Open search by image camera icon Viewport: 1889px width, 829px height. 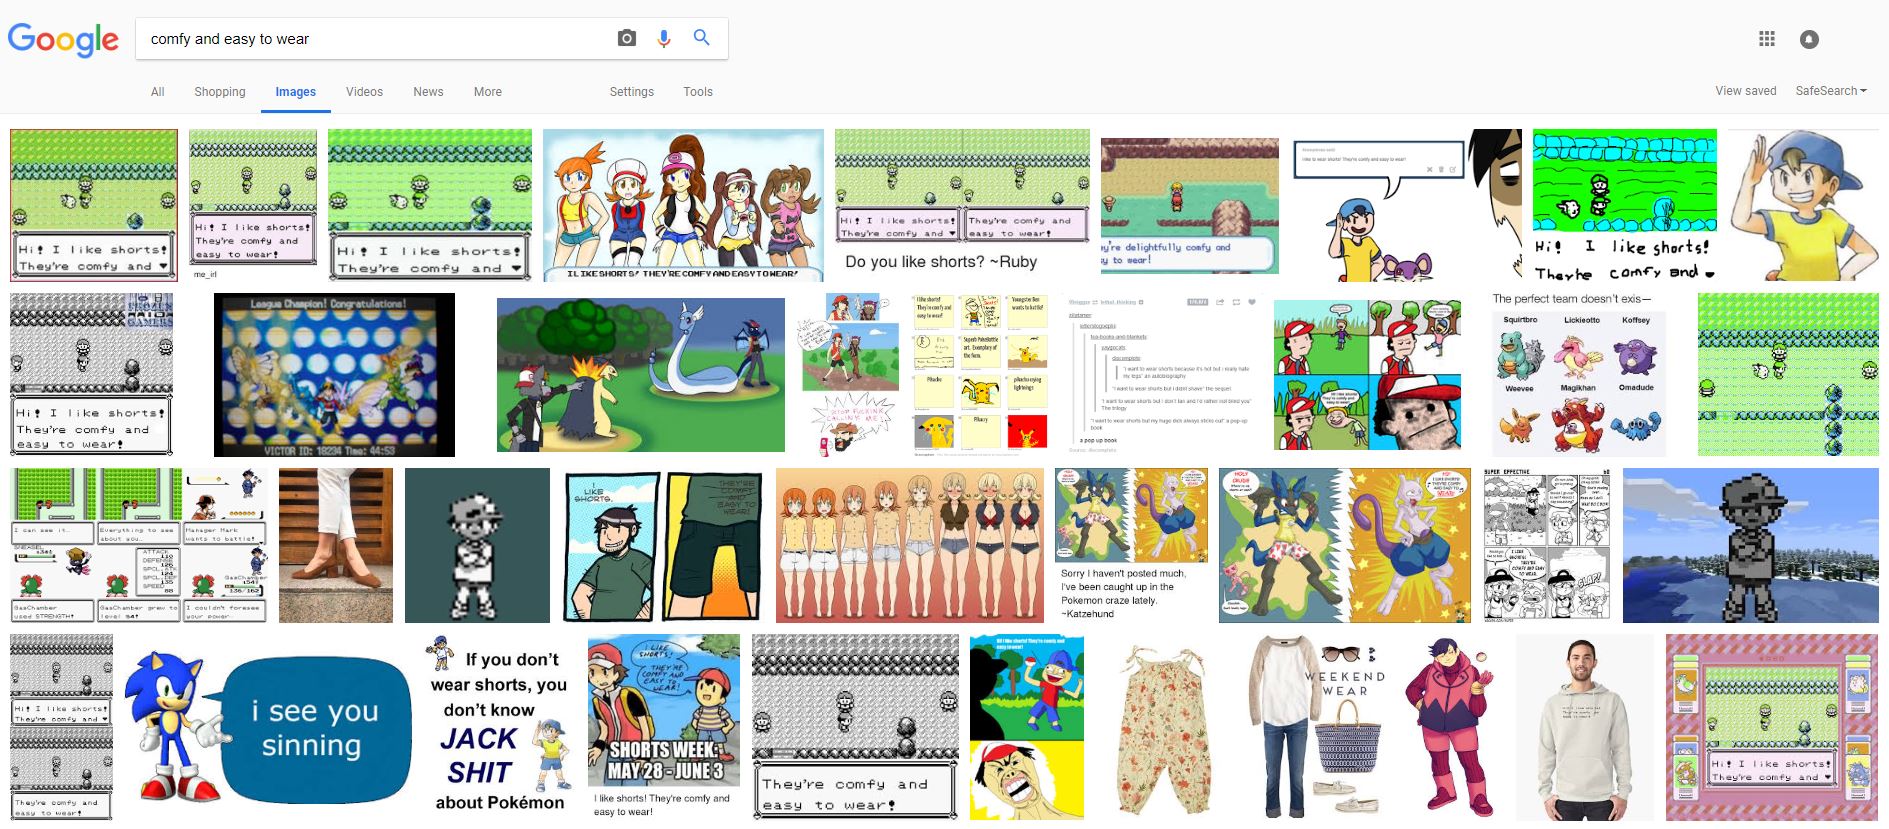point(627,38)
